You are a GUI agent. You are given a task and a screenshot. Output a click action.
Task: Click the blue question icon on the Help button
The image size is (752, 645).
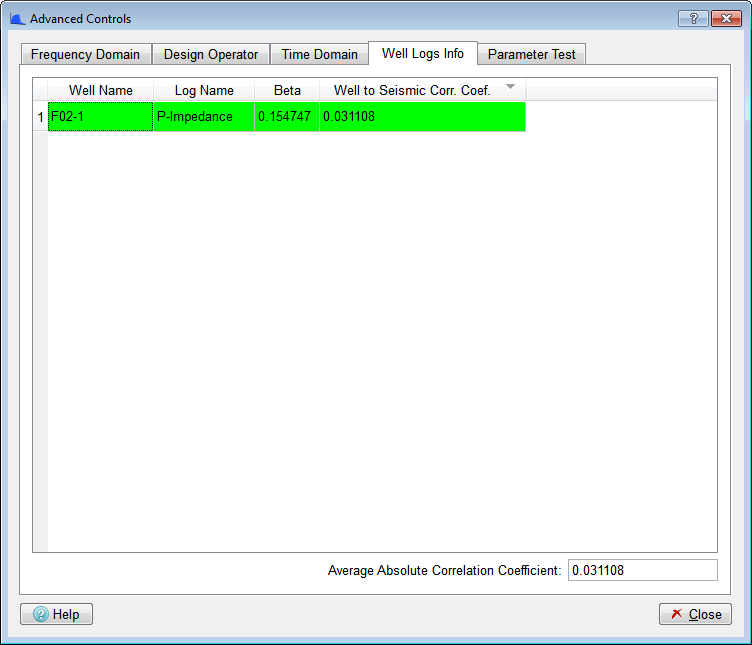(x=41, y=614)
